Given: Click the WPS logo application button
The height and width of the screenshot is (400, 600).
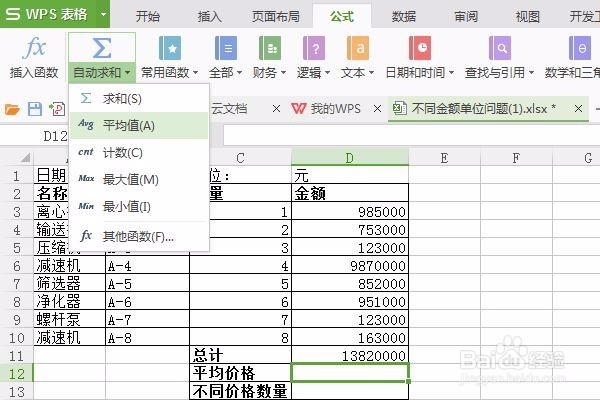Looking at the screenshot, I should (46, 14).
